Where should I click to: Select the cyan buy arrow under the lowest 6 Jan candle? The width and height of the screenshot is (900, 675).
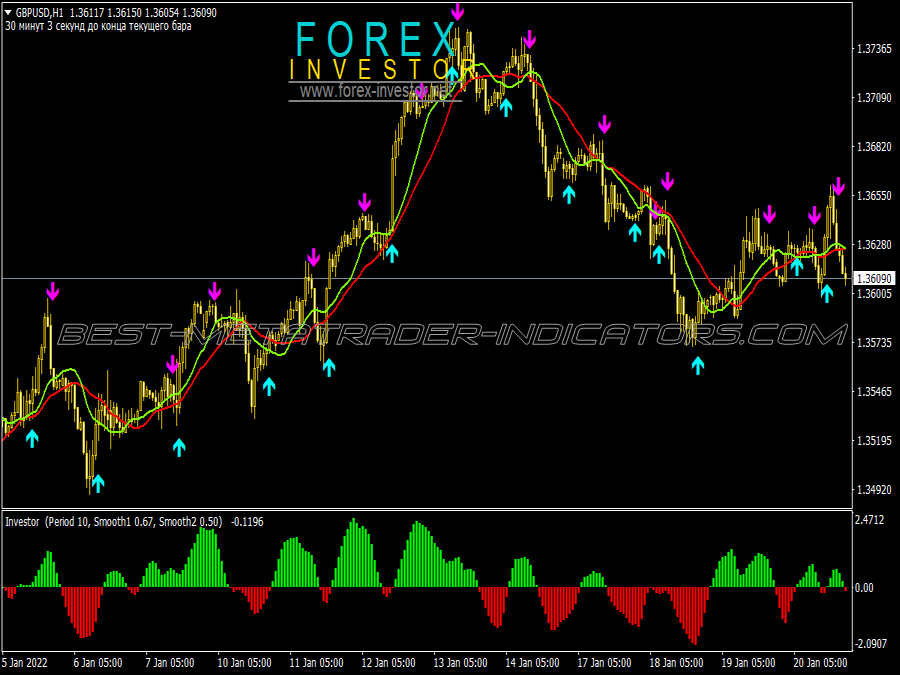click(x=98, y=483)
